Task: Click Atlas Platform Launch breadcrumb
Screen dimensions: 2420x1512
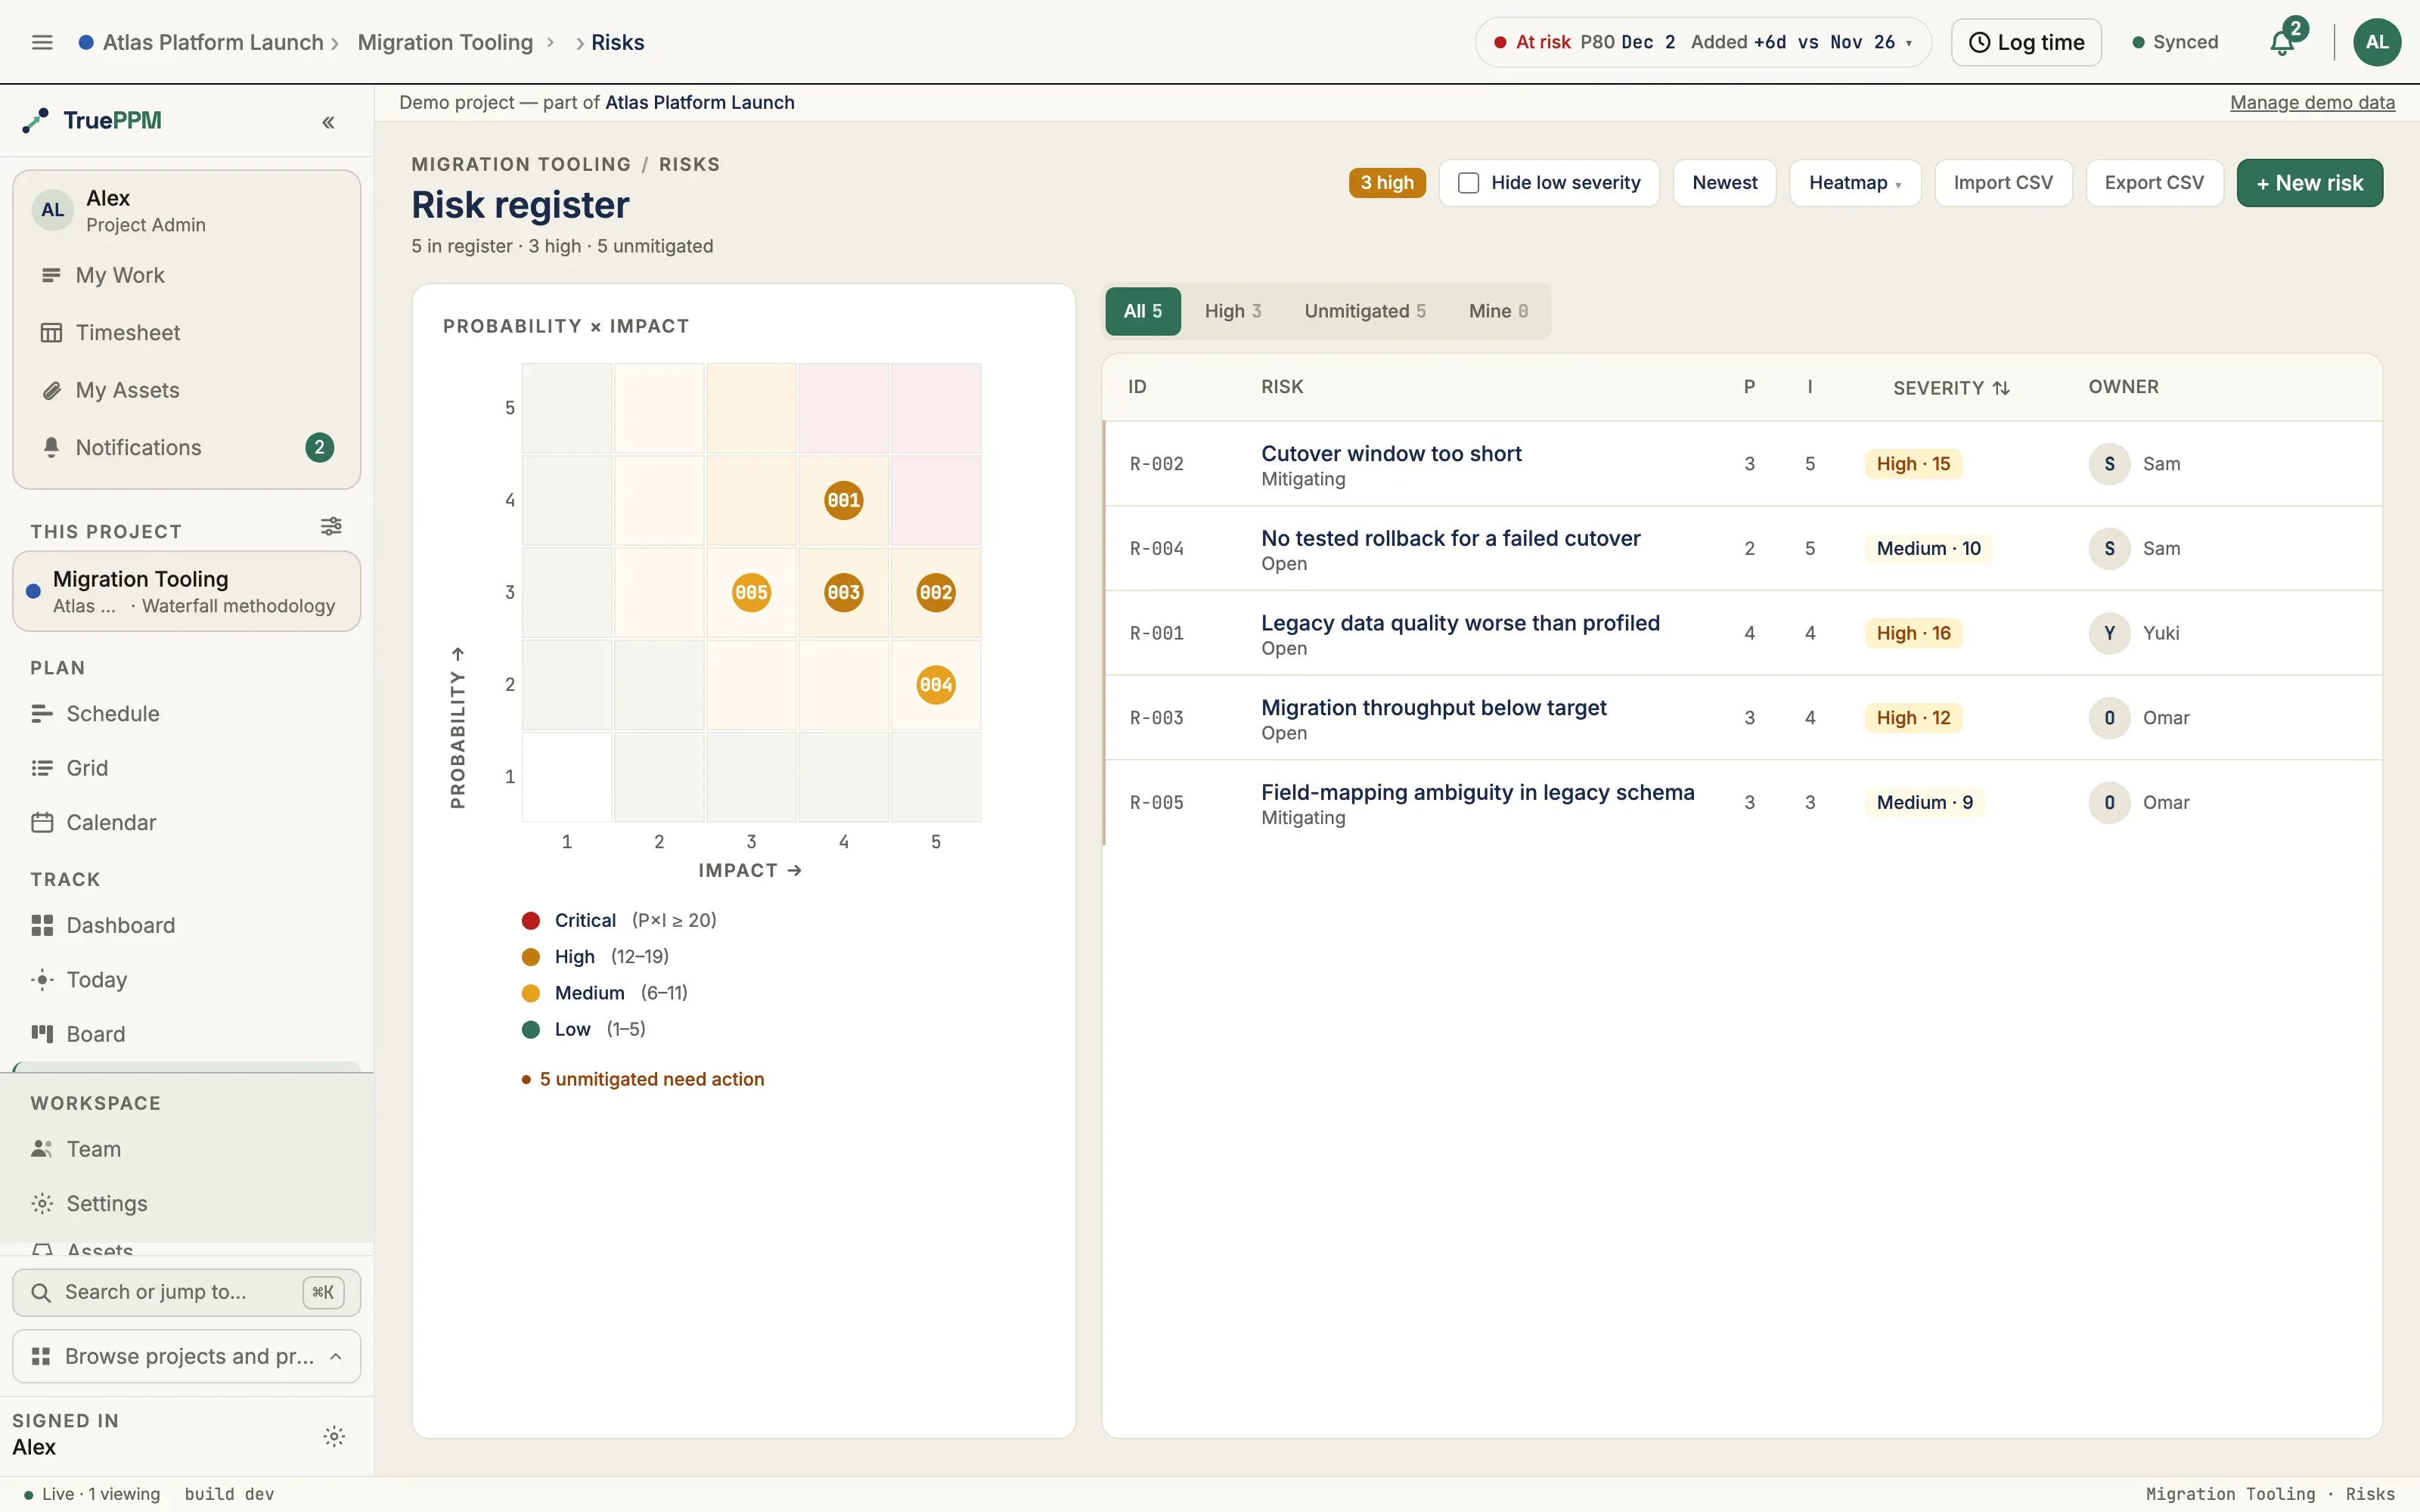Action: click(x=213, y=42)
